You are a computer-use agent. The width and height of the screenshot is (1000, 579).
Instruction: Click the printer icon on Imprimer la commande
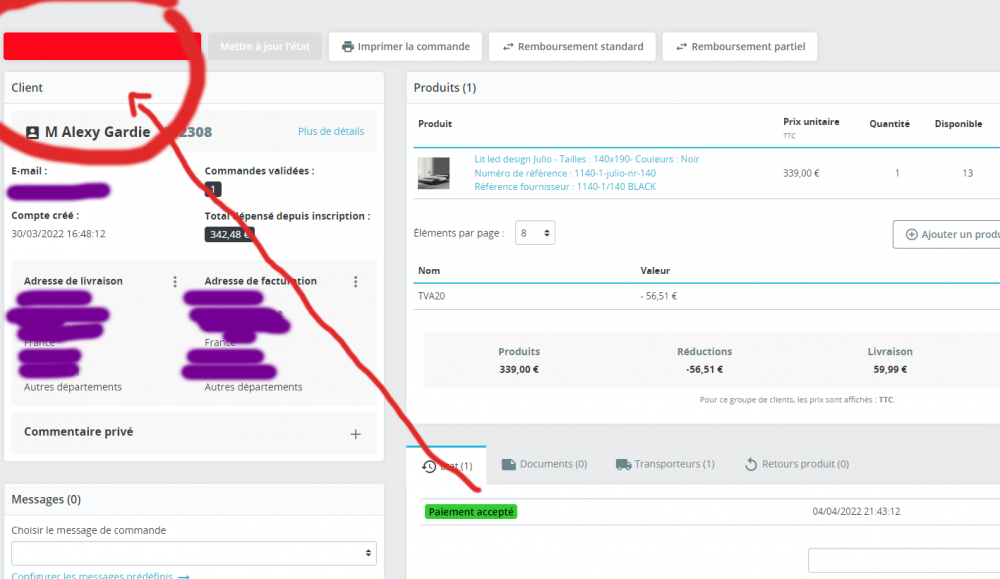point(345,46)
